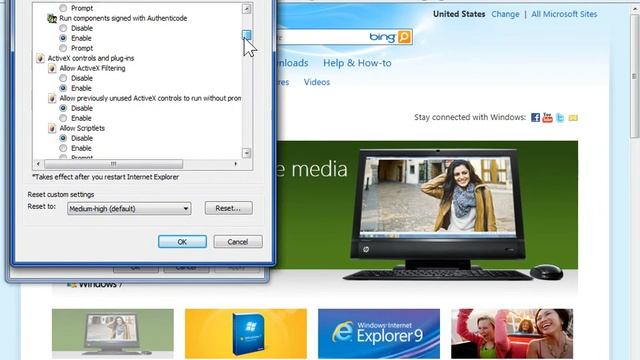Screen dimensions: 640x360
Task: Open the Windows 7 box thumbnail
Action: click(246, 333)
